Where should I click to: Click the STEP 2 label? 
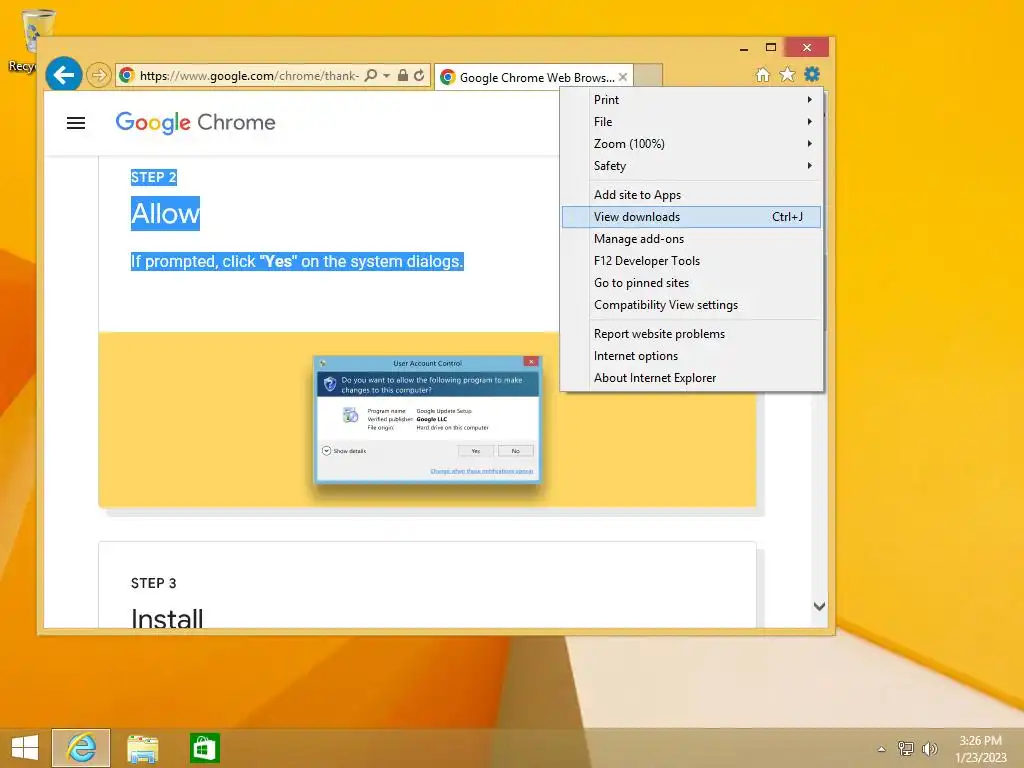[x=153, y=177]
